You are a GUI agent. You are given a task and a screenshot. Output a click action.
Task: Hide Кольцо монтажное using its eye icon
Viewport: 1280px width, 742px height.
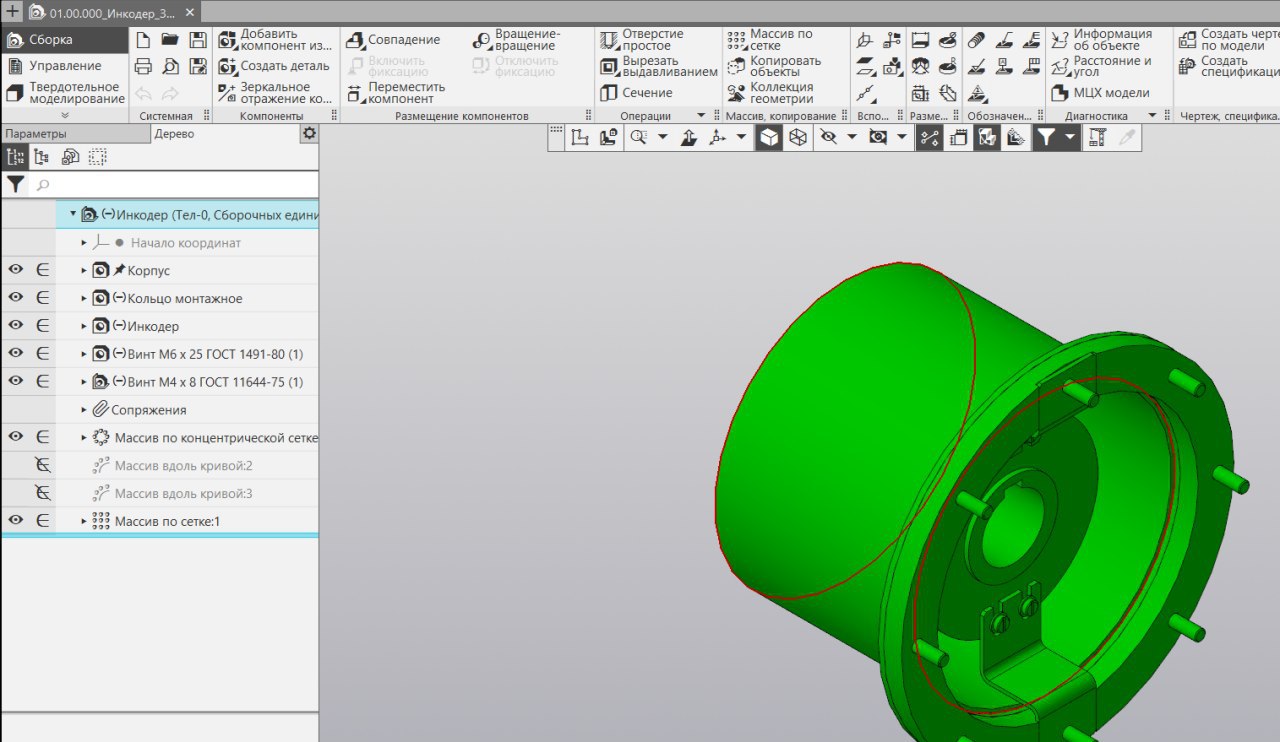(x=15, y=298)
